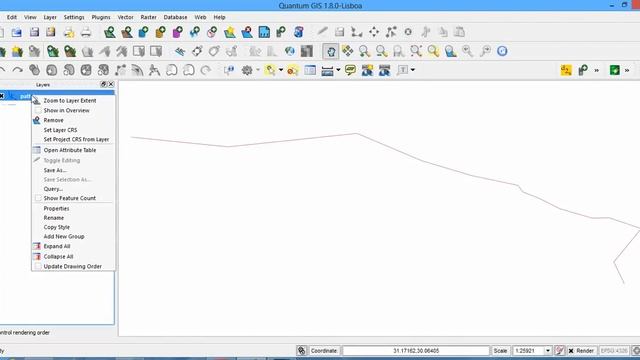Viewport: 640px width, 360px height.
Task: Open the Vector menu
Action: (125, 17)
